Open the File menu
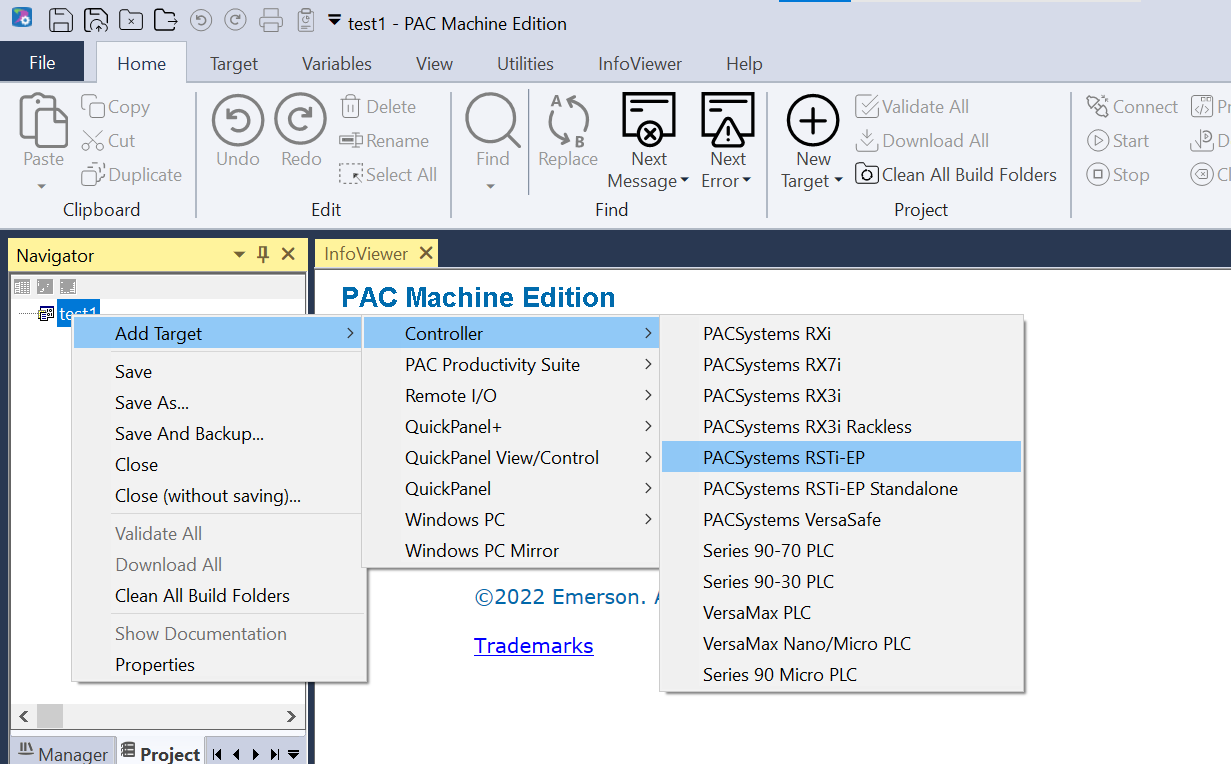The image size is (1231, 764). tap(42, 63)
